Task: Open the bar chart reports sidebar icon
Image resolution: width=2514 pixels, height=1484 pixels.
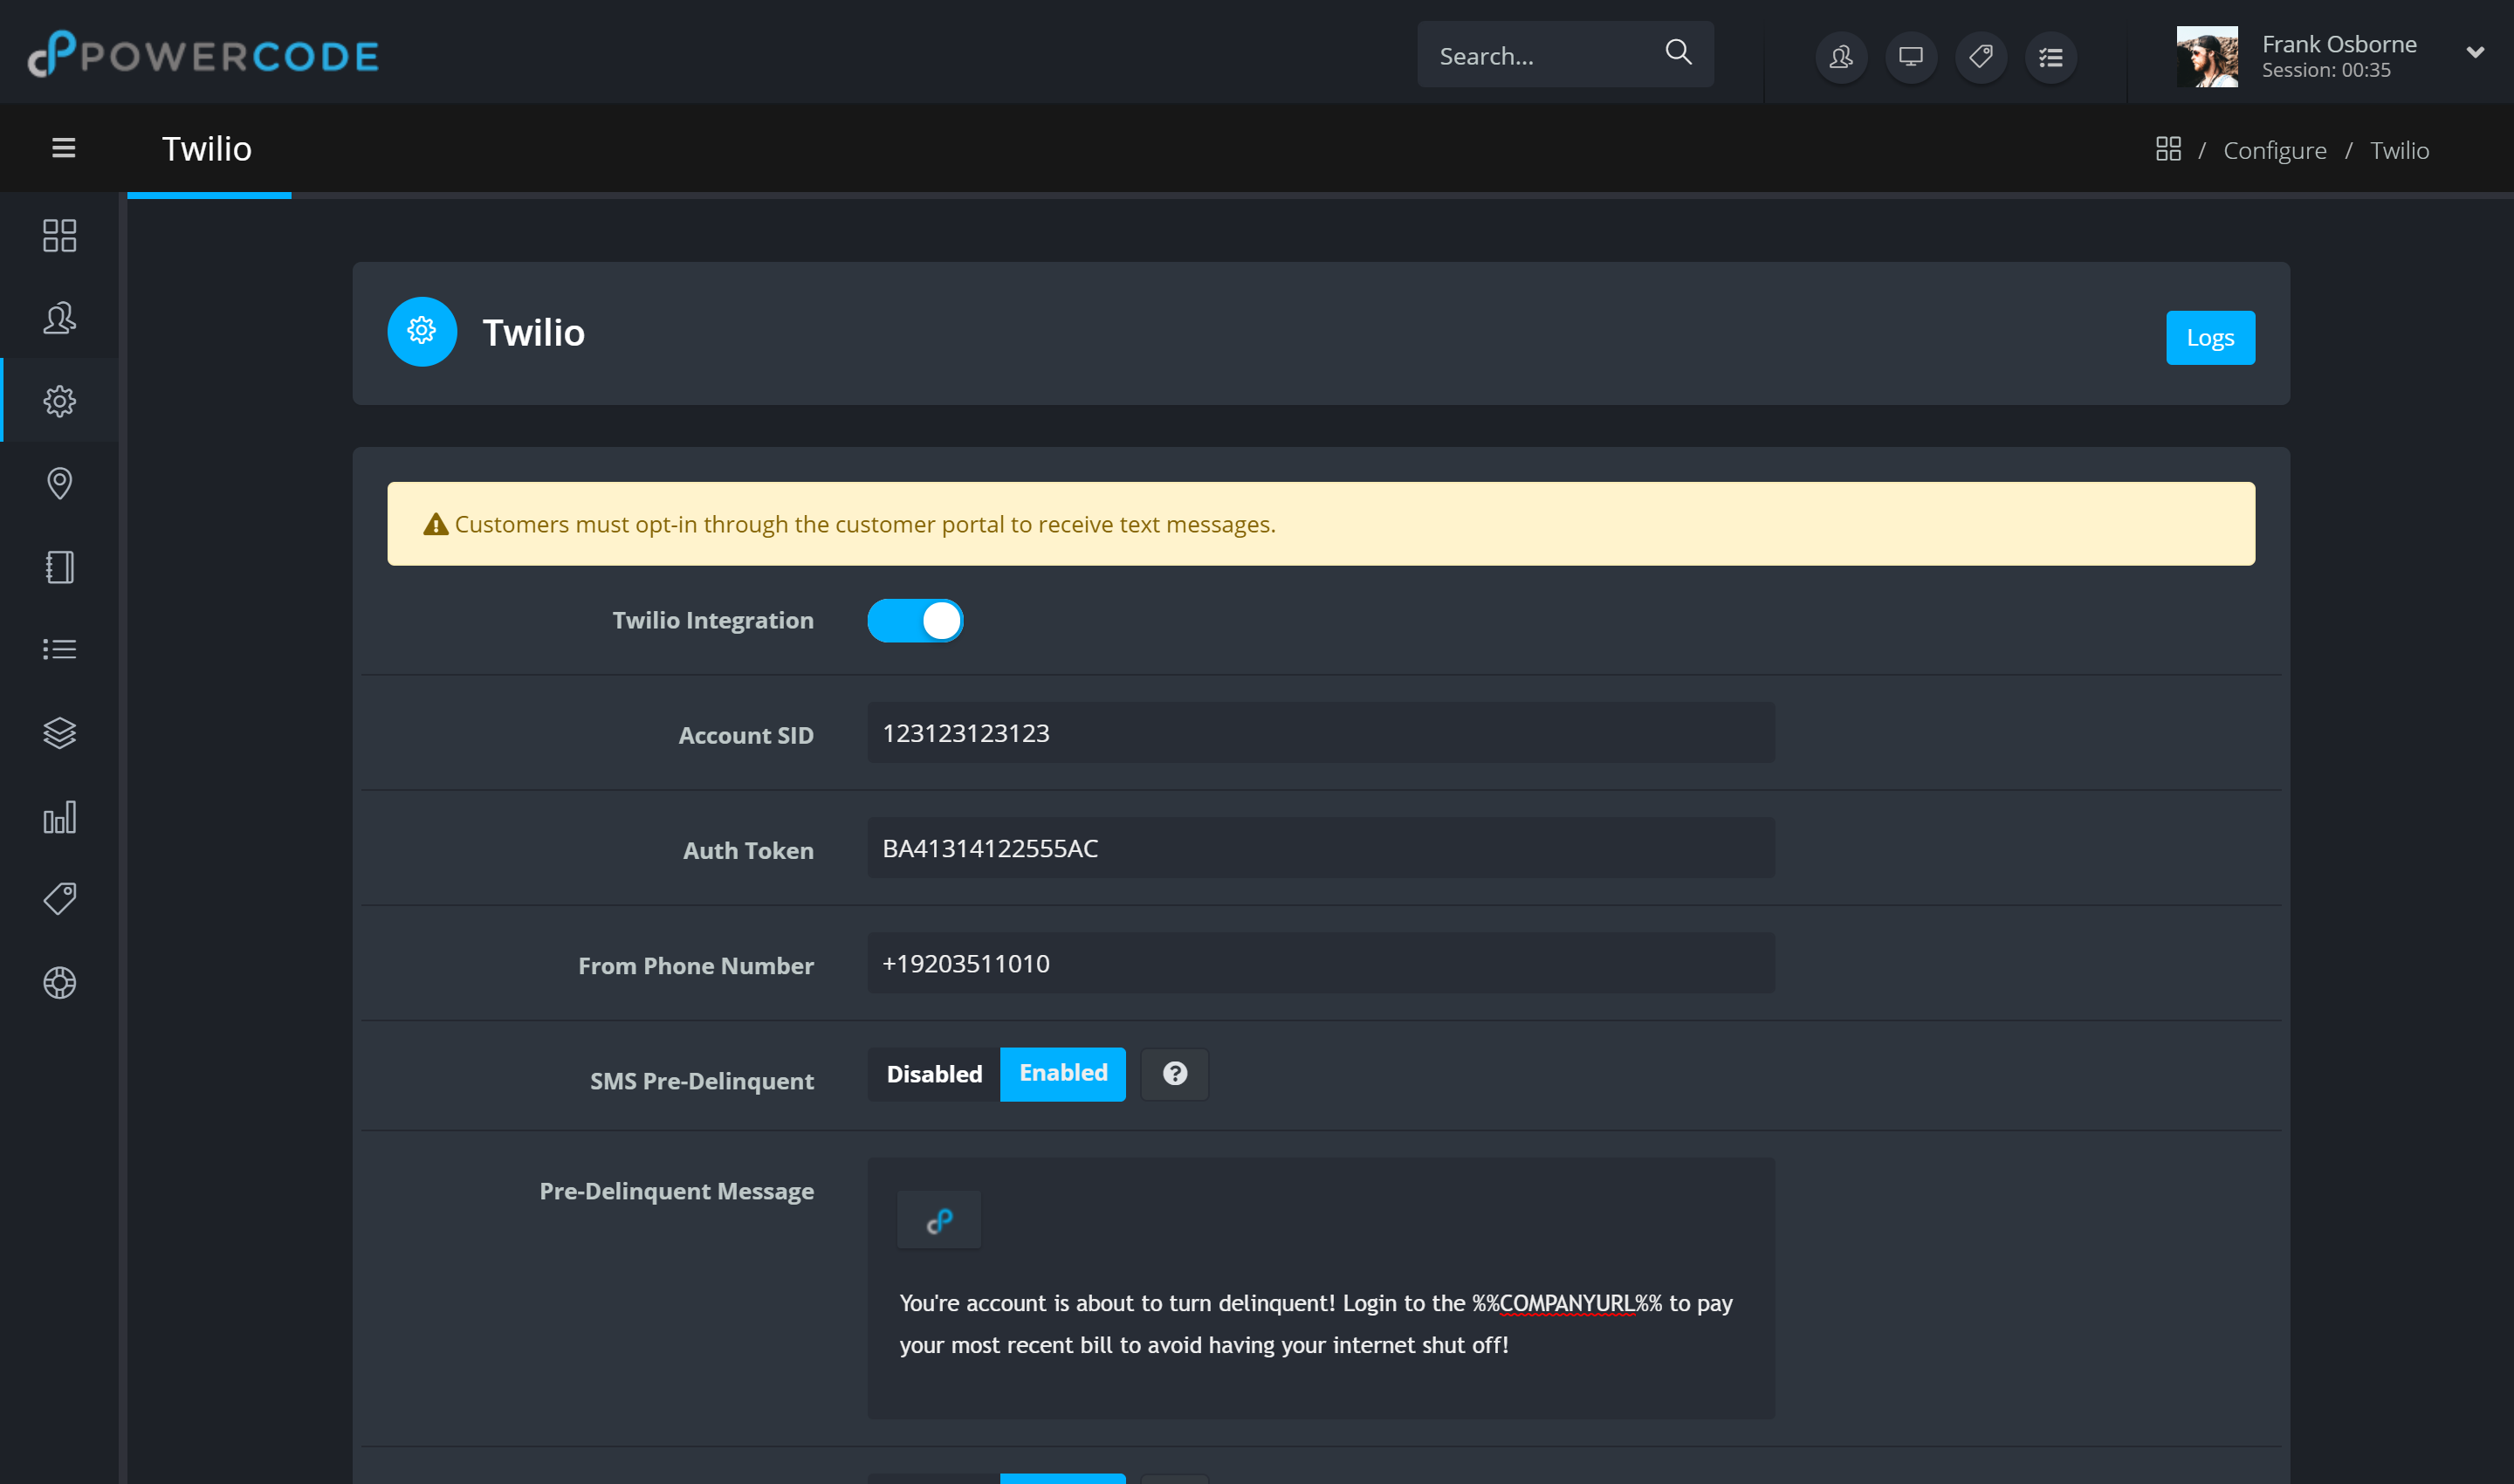Action: pyautogui.click(x=59, y=817)
